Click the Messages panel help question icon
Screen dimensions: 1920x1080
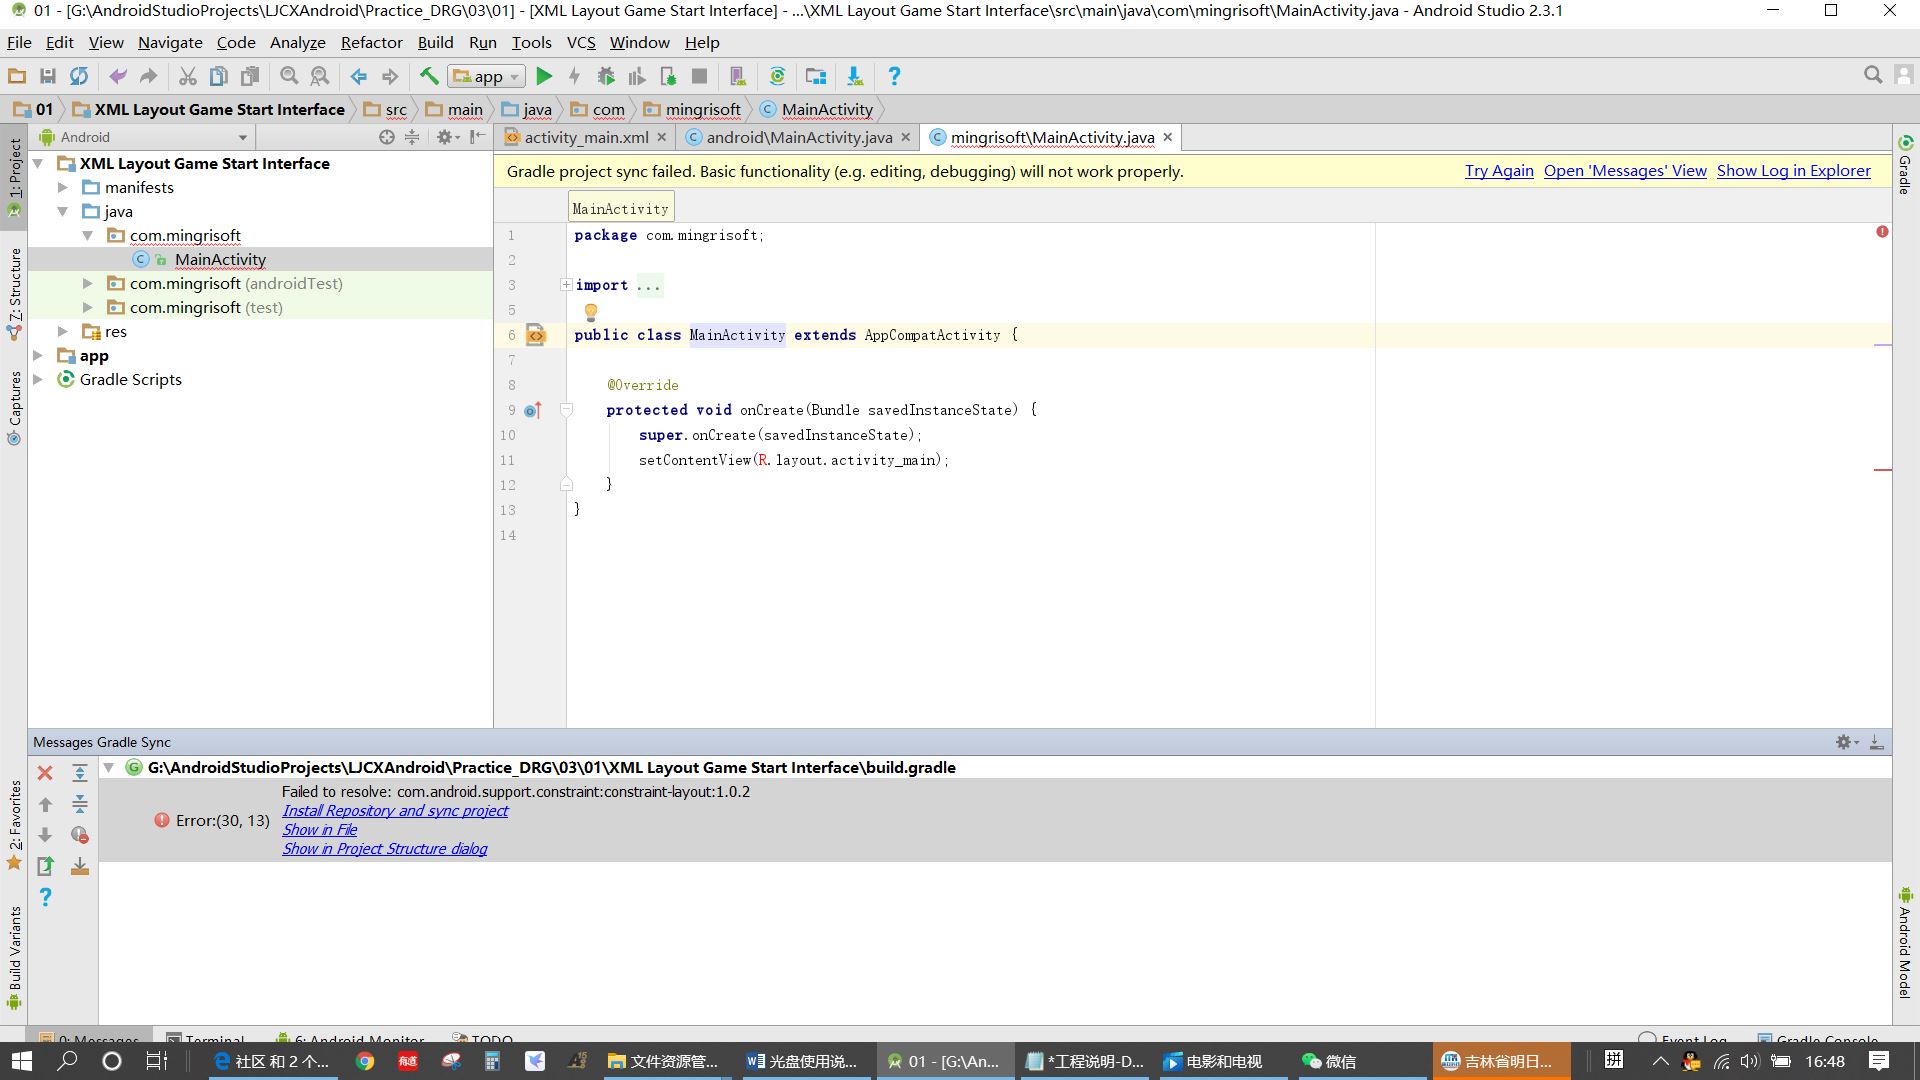tap(45, 897)
